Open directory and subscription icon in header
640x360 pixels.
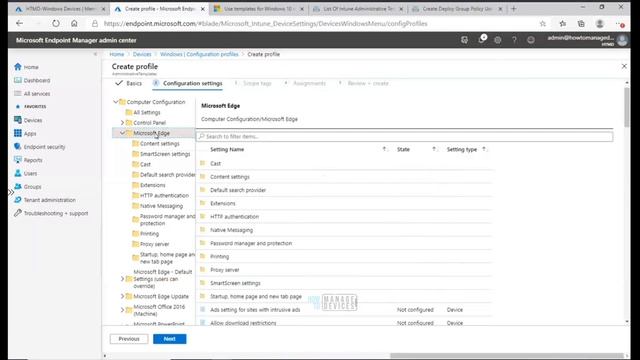tap(464, 40)
